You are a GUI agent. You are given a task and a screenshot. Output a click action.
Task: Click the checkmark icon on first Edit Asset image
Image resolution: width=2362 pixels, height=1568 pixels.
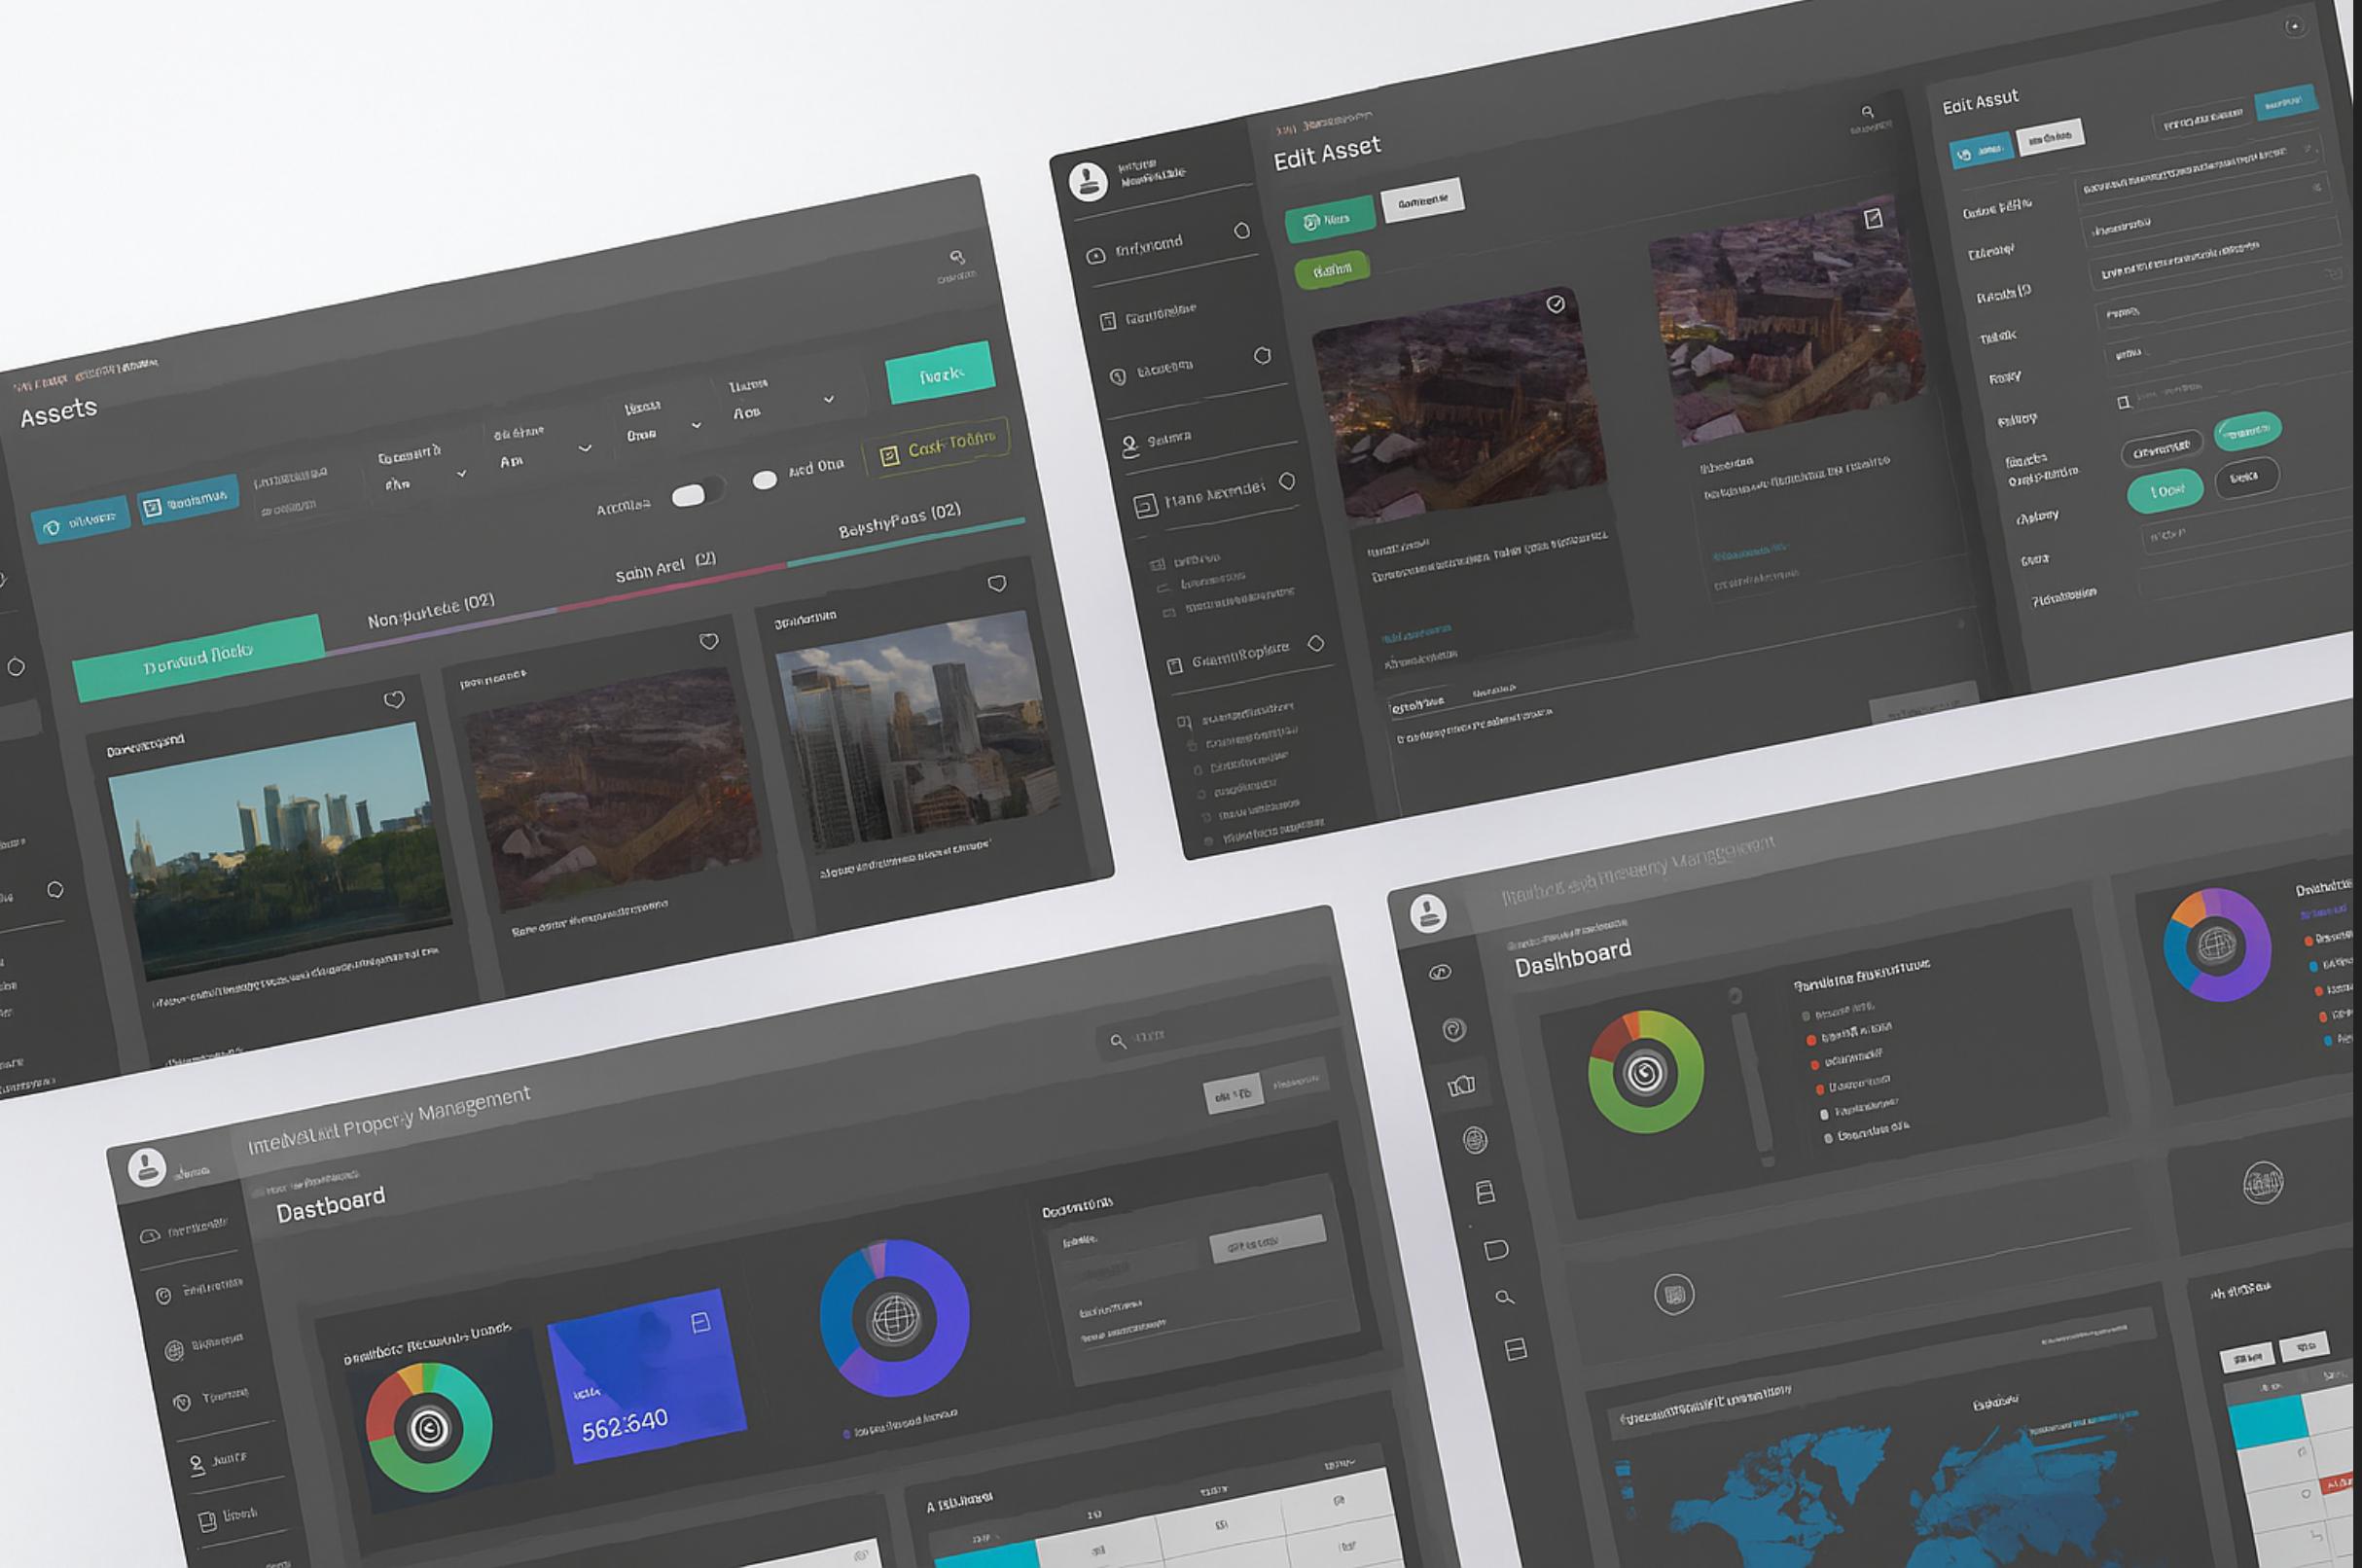pyautogui.click(x=1556, y=304)
